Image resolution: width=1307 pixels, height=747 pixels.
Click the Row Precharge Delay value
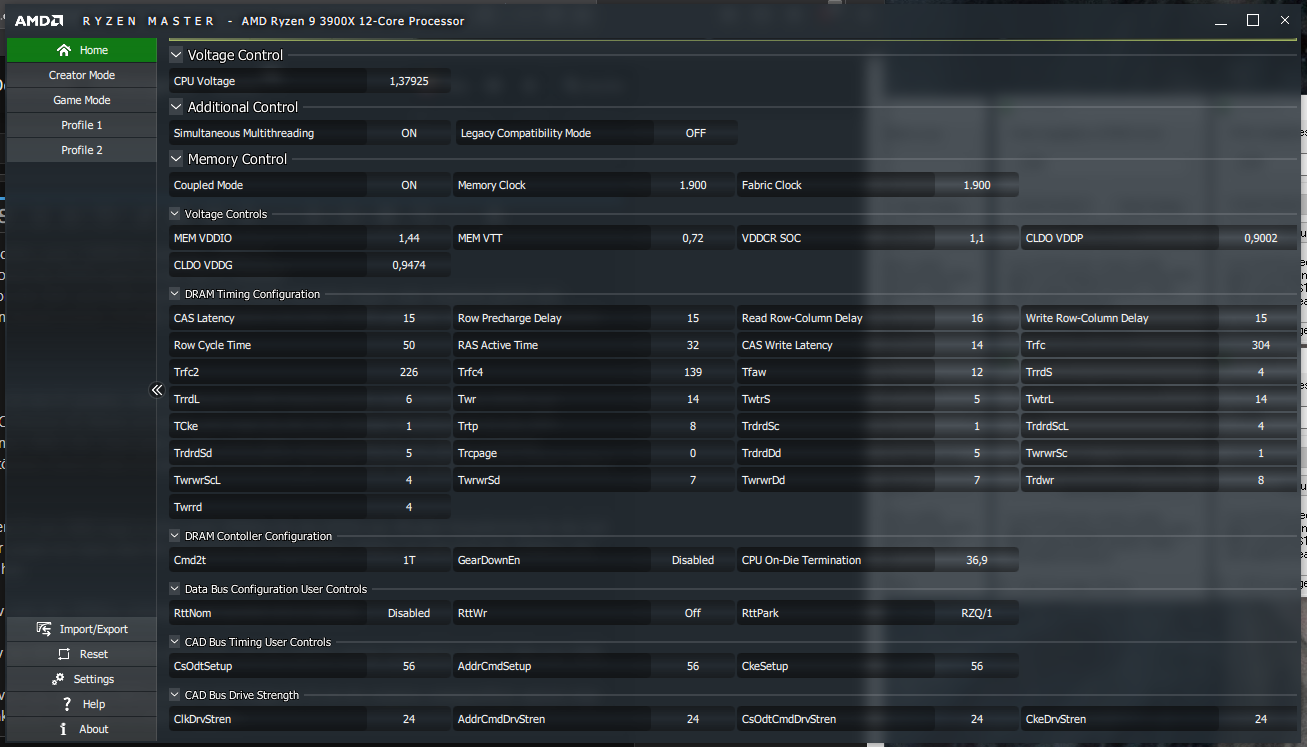pyautogui.click(x=693, y=318)
